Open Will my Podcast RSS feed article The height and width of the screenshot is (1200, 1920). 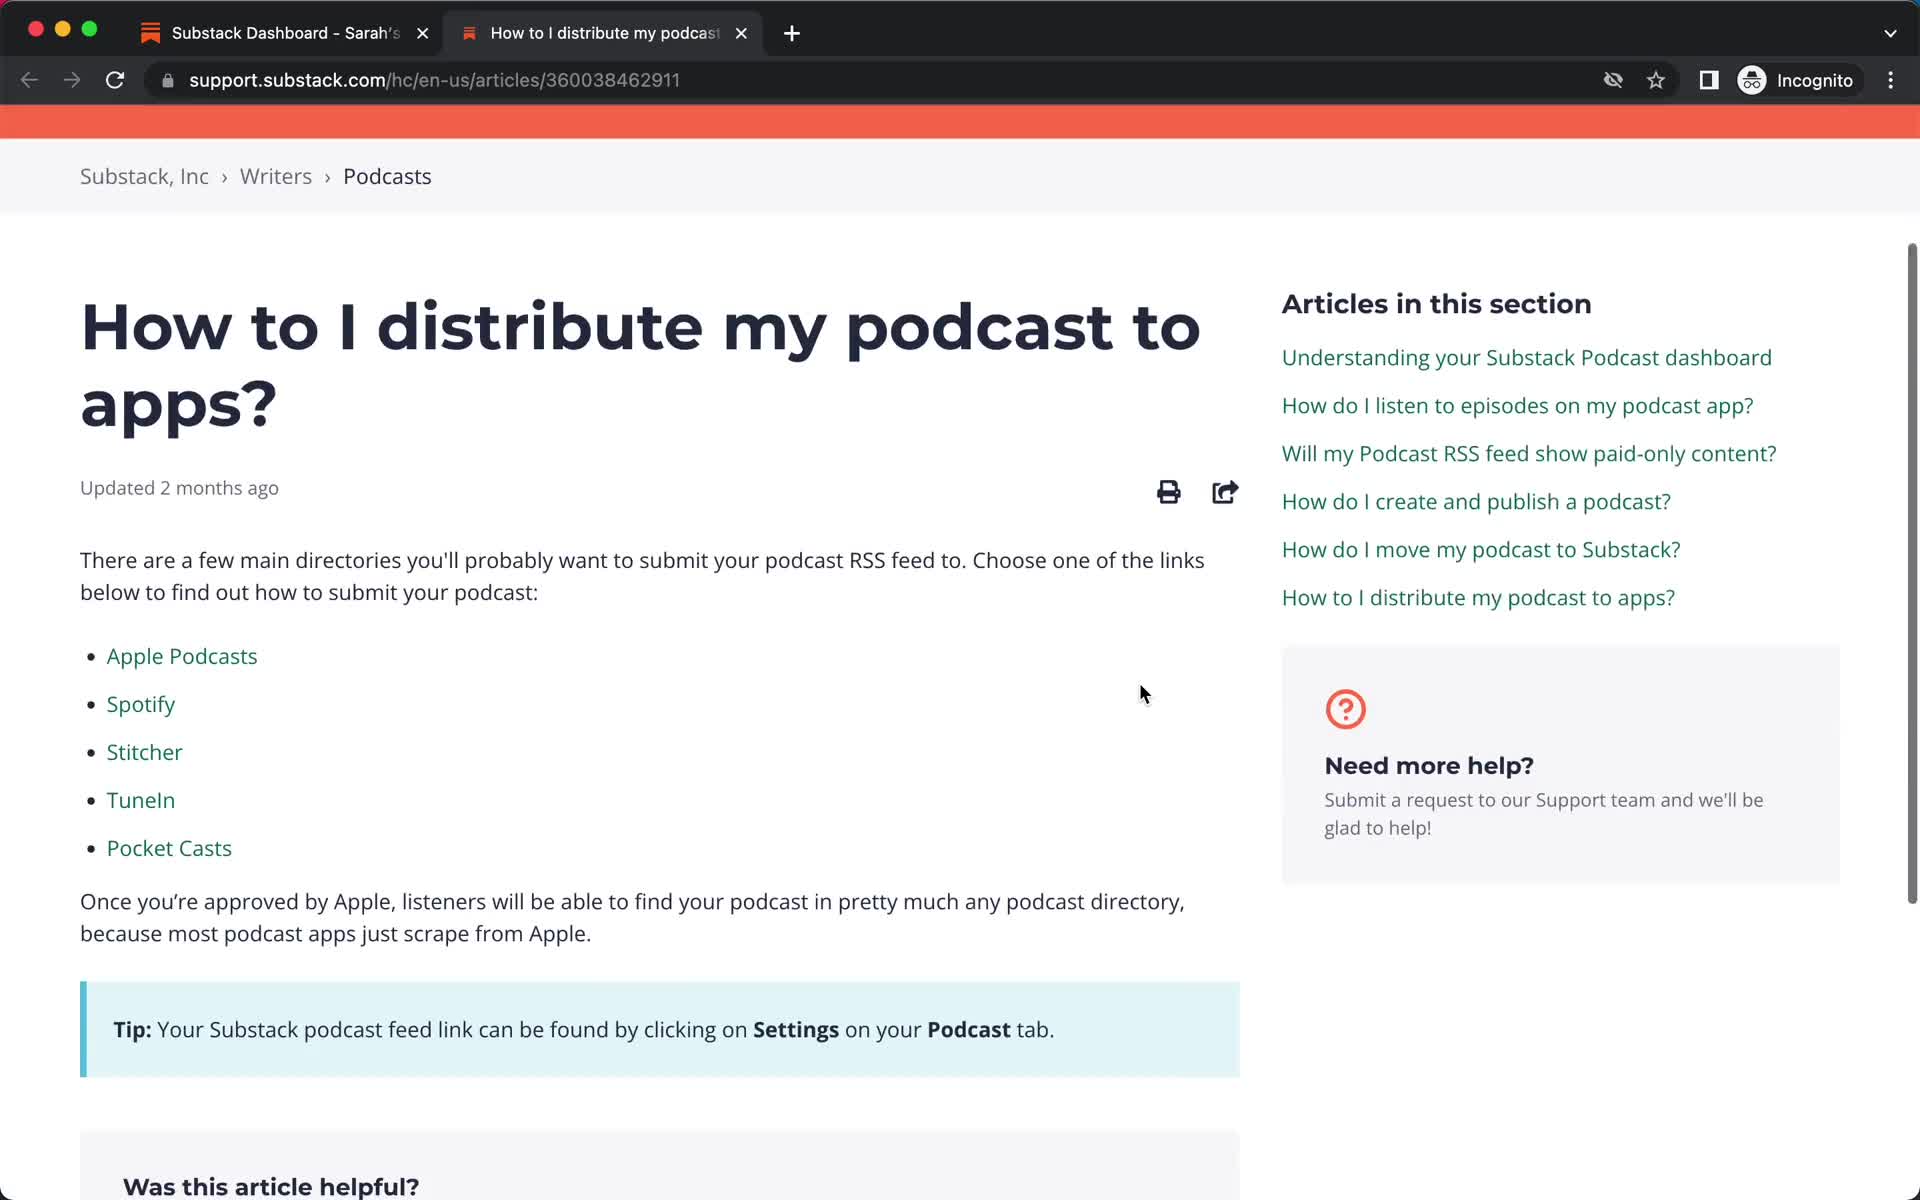tap(1529, 453)
